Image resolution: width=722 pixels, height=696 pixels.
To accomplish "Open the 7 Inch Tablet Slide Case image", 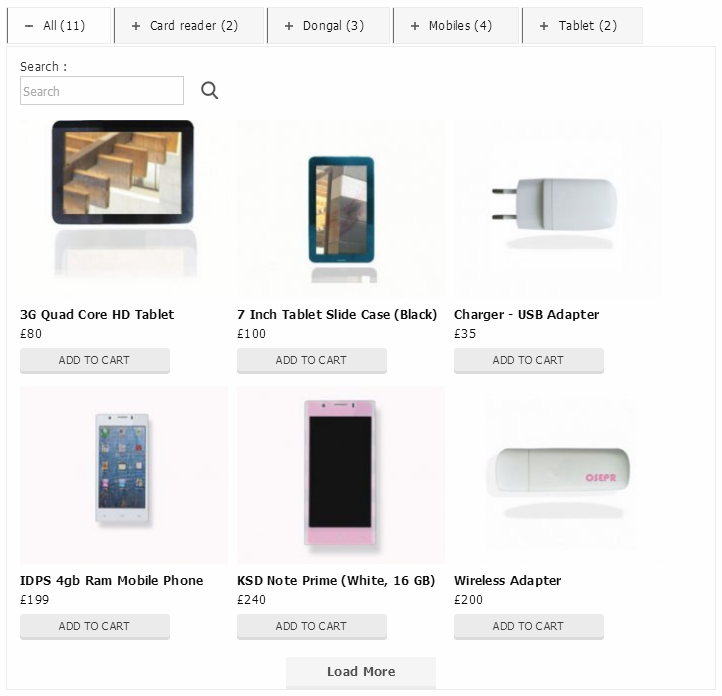I will tap(341, 209).
